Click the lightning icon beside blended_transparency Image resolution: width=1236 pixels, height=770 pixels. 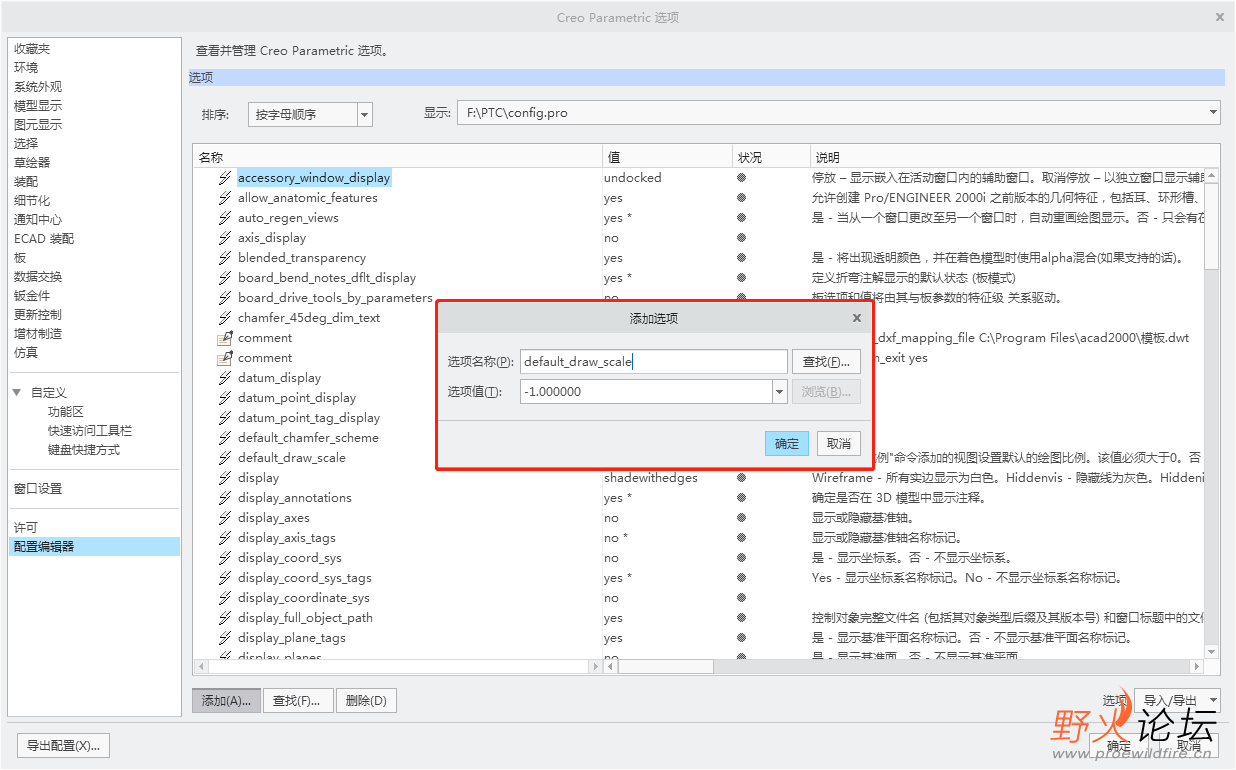[225, 258]
